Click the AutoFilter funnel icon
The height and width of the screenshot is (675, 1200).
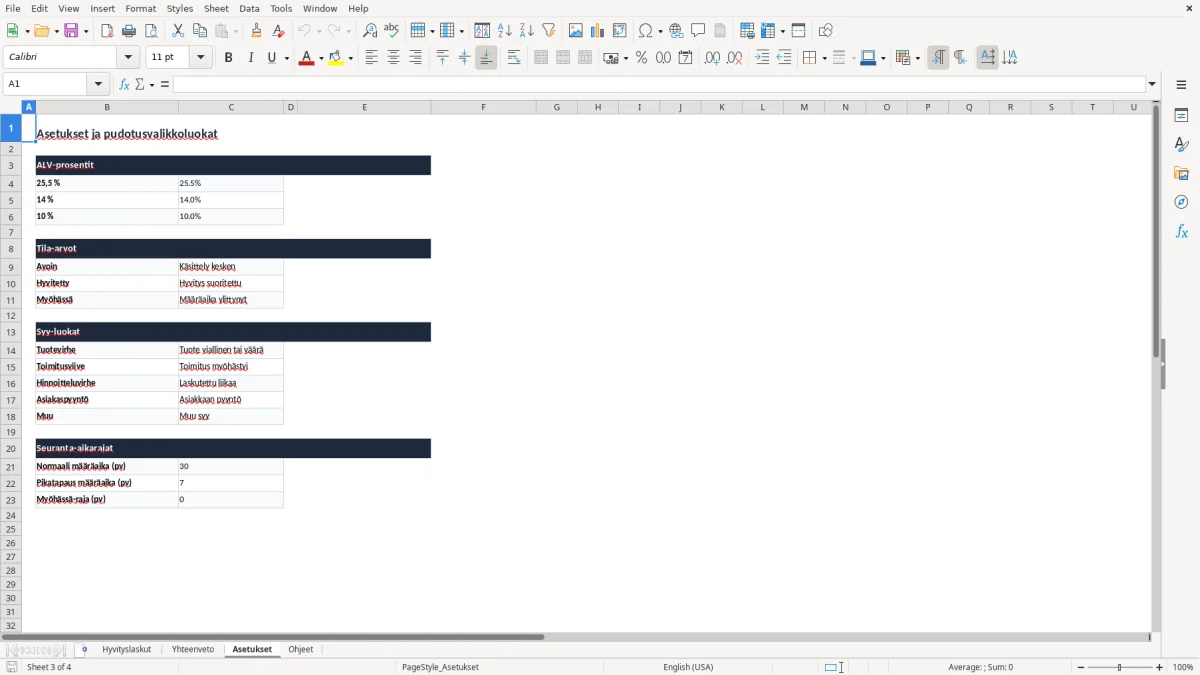[548, 31]
